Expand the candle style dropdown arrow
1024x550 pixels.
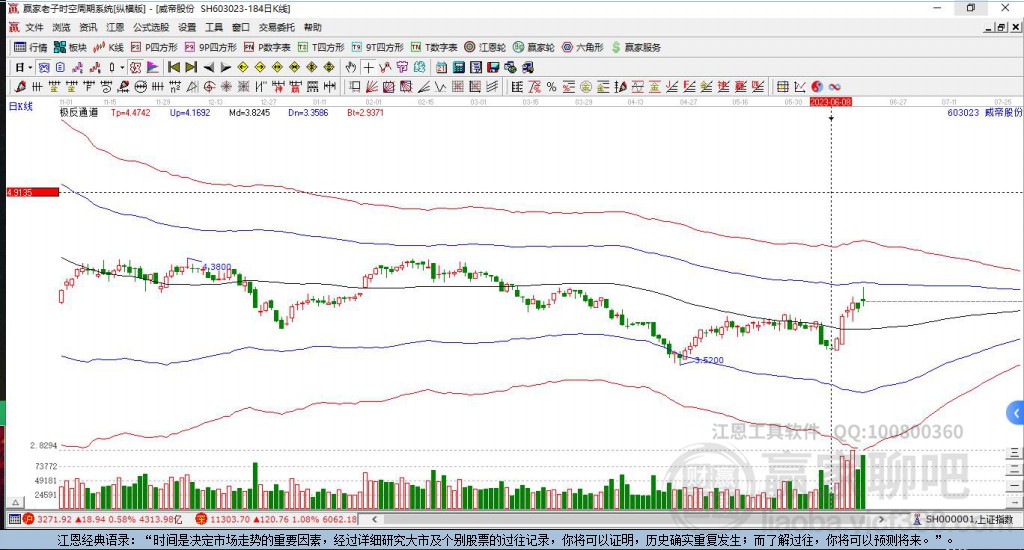122,67
